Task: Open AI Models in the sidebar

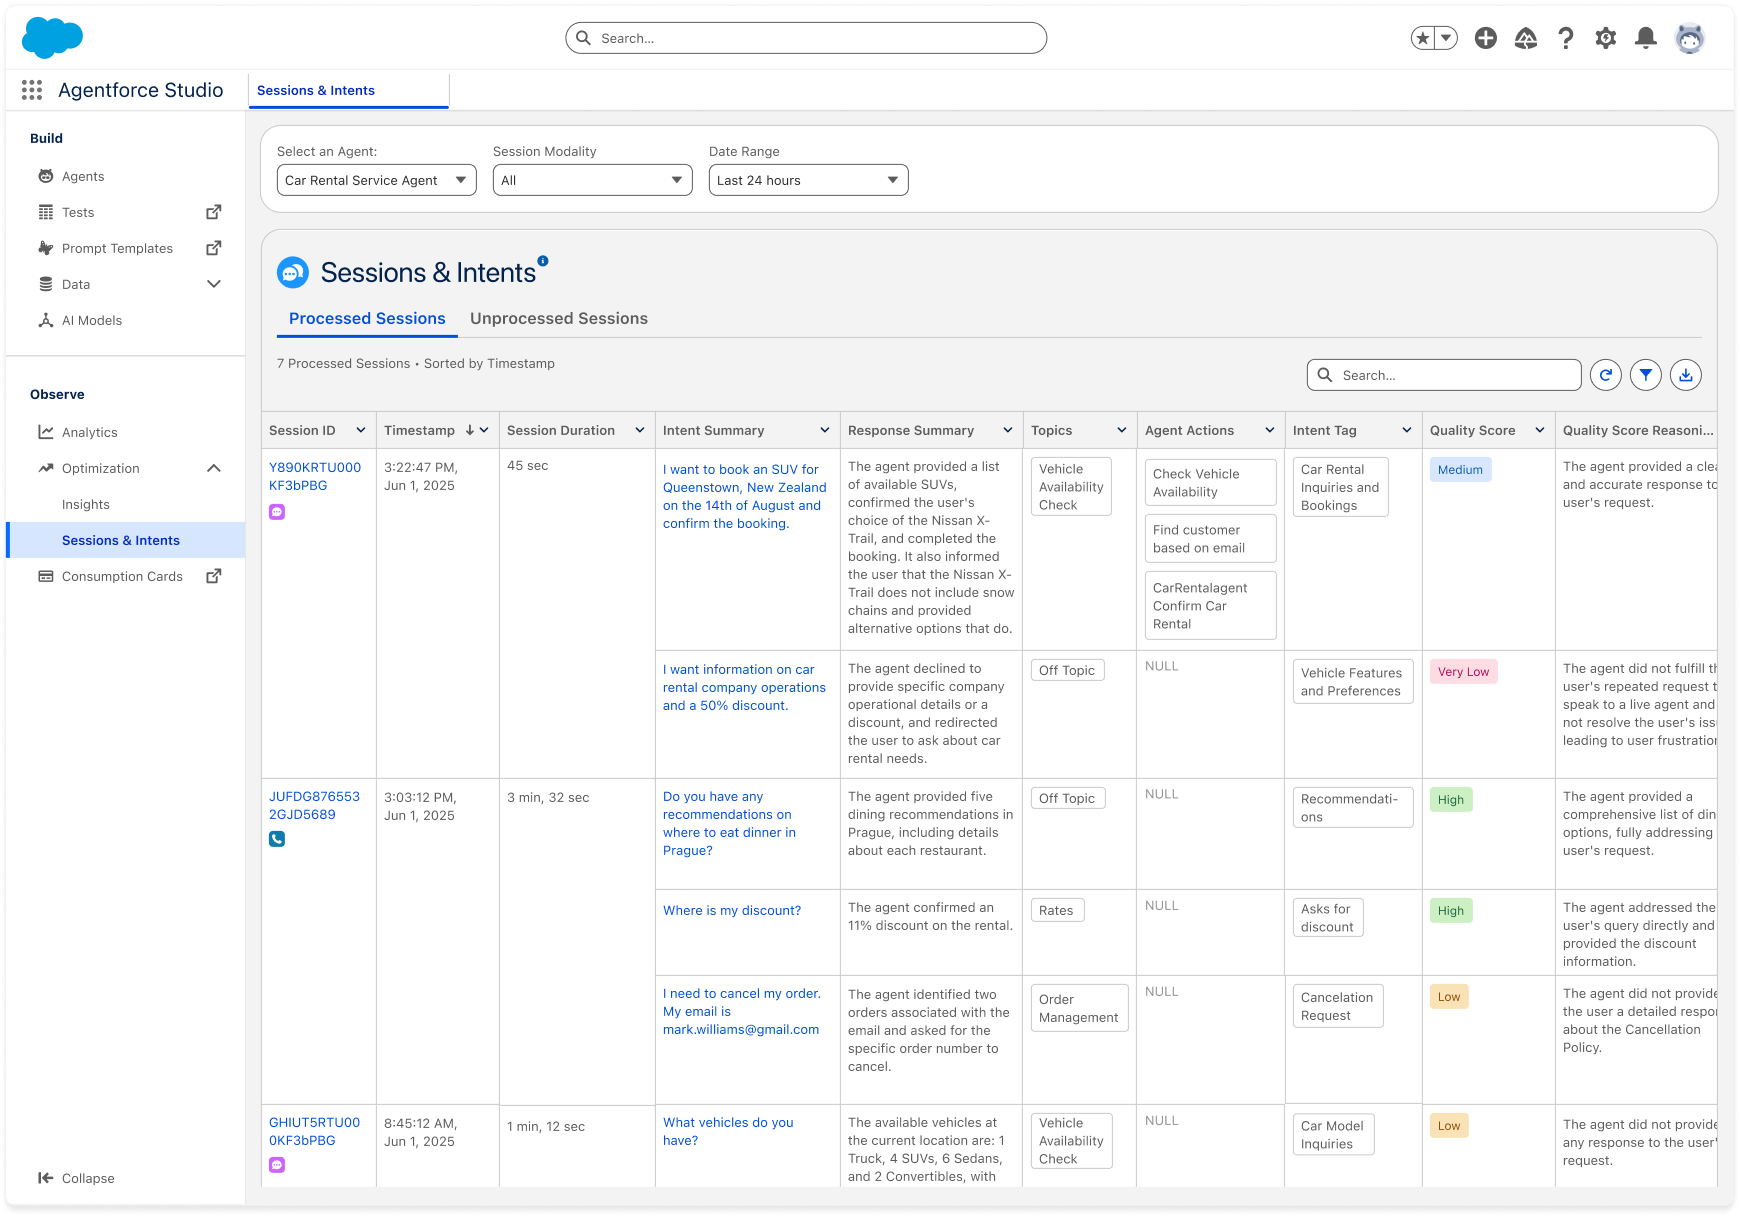Action: point(92,320)
